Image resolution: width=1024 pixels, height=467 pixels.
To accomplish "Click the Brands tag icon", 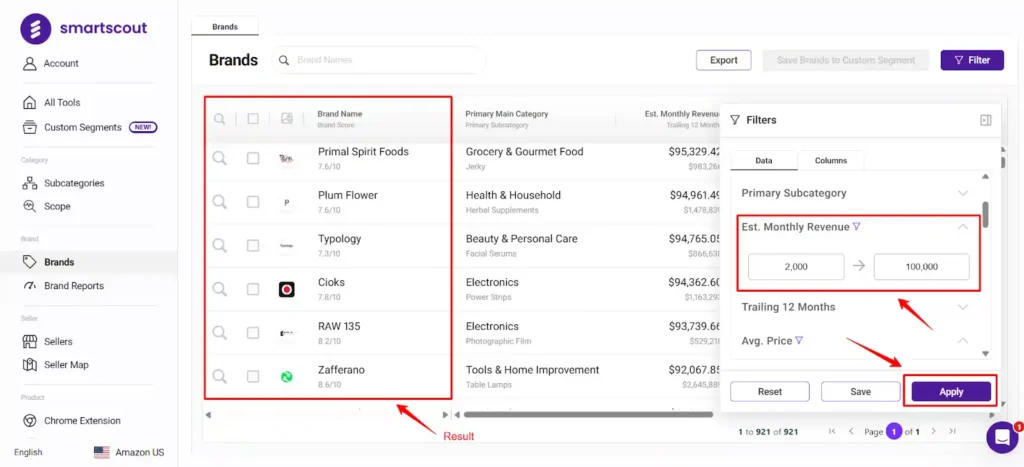I will tap(29, 262).
